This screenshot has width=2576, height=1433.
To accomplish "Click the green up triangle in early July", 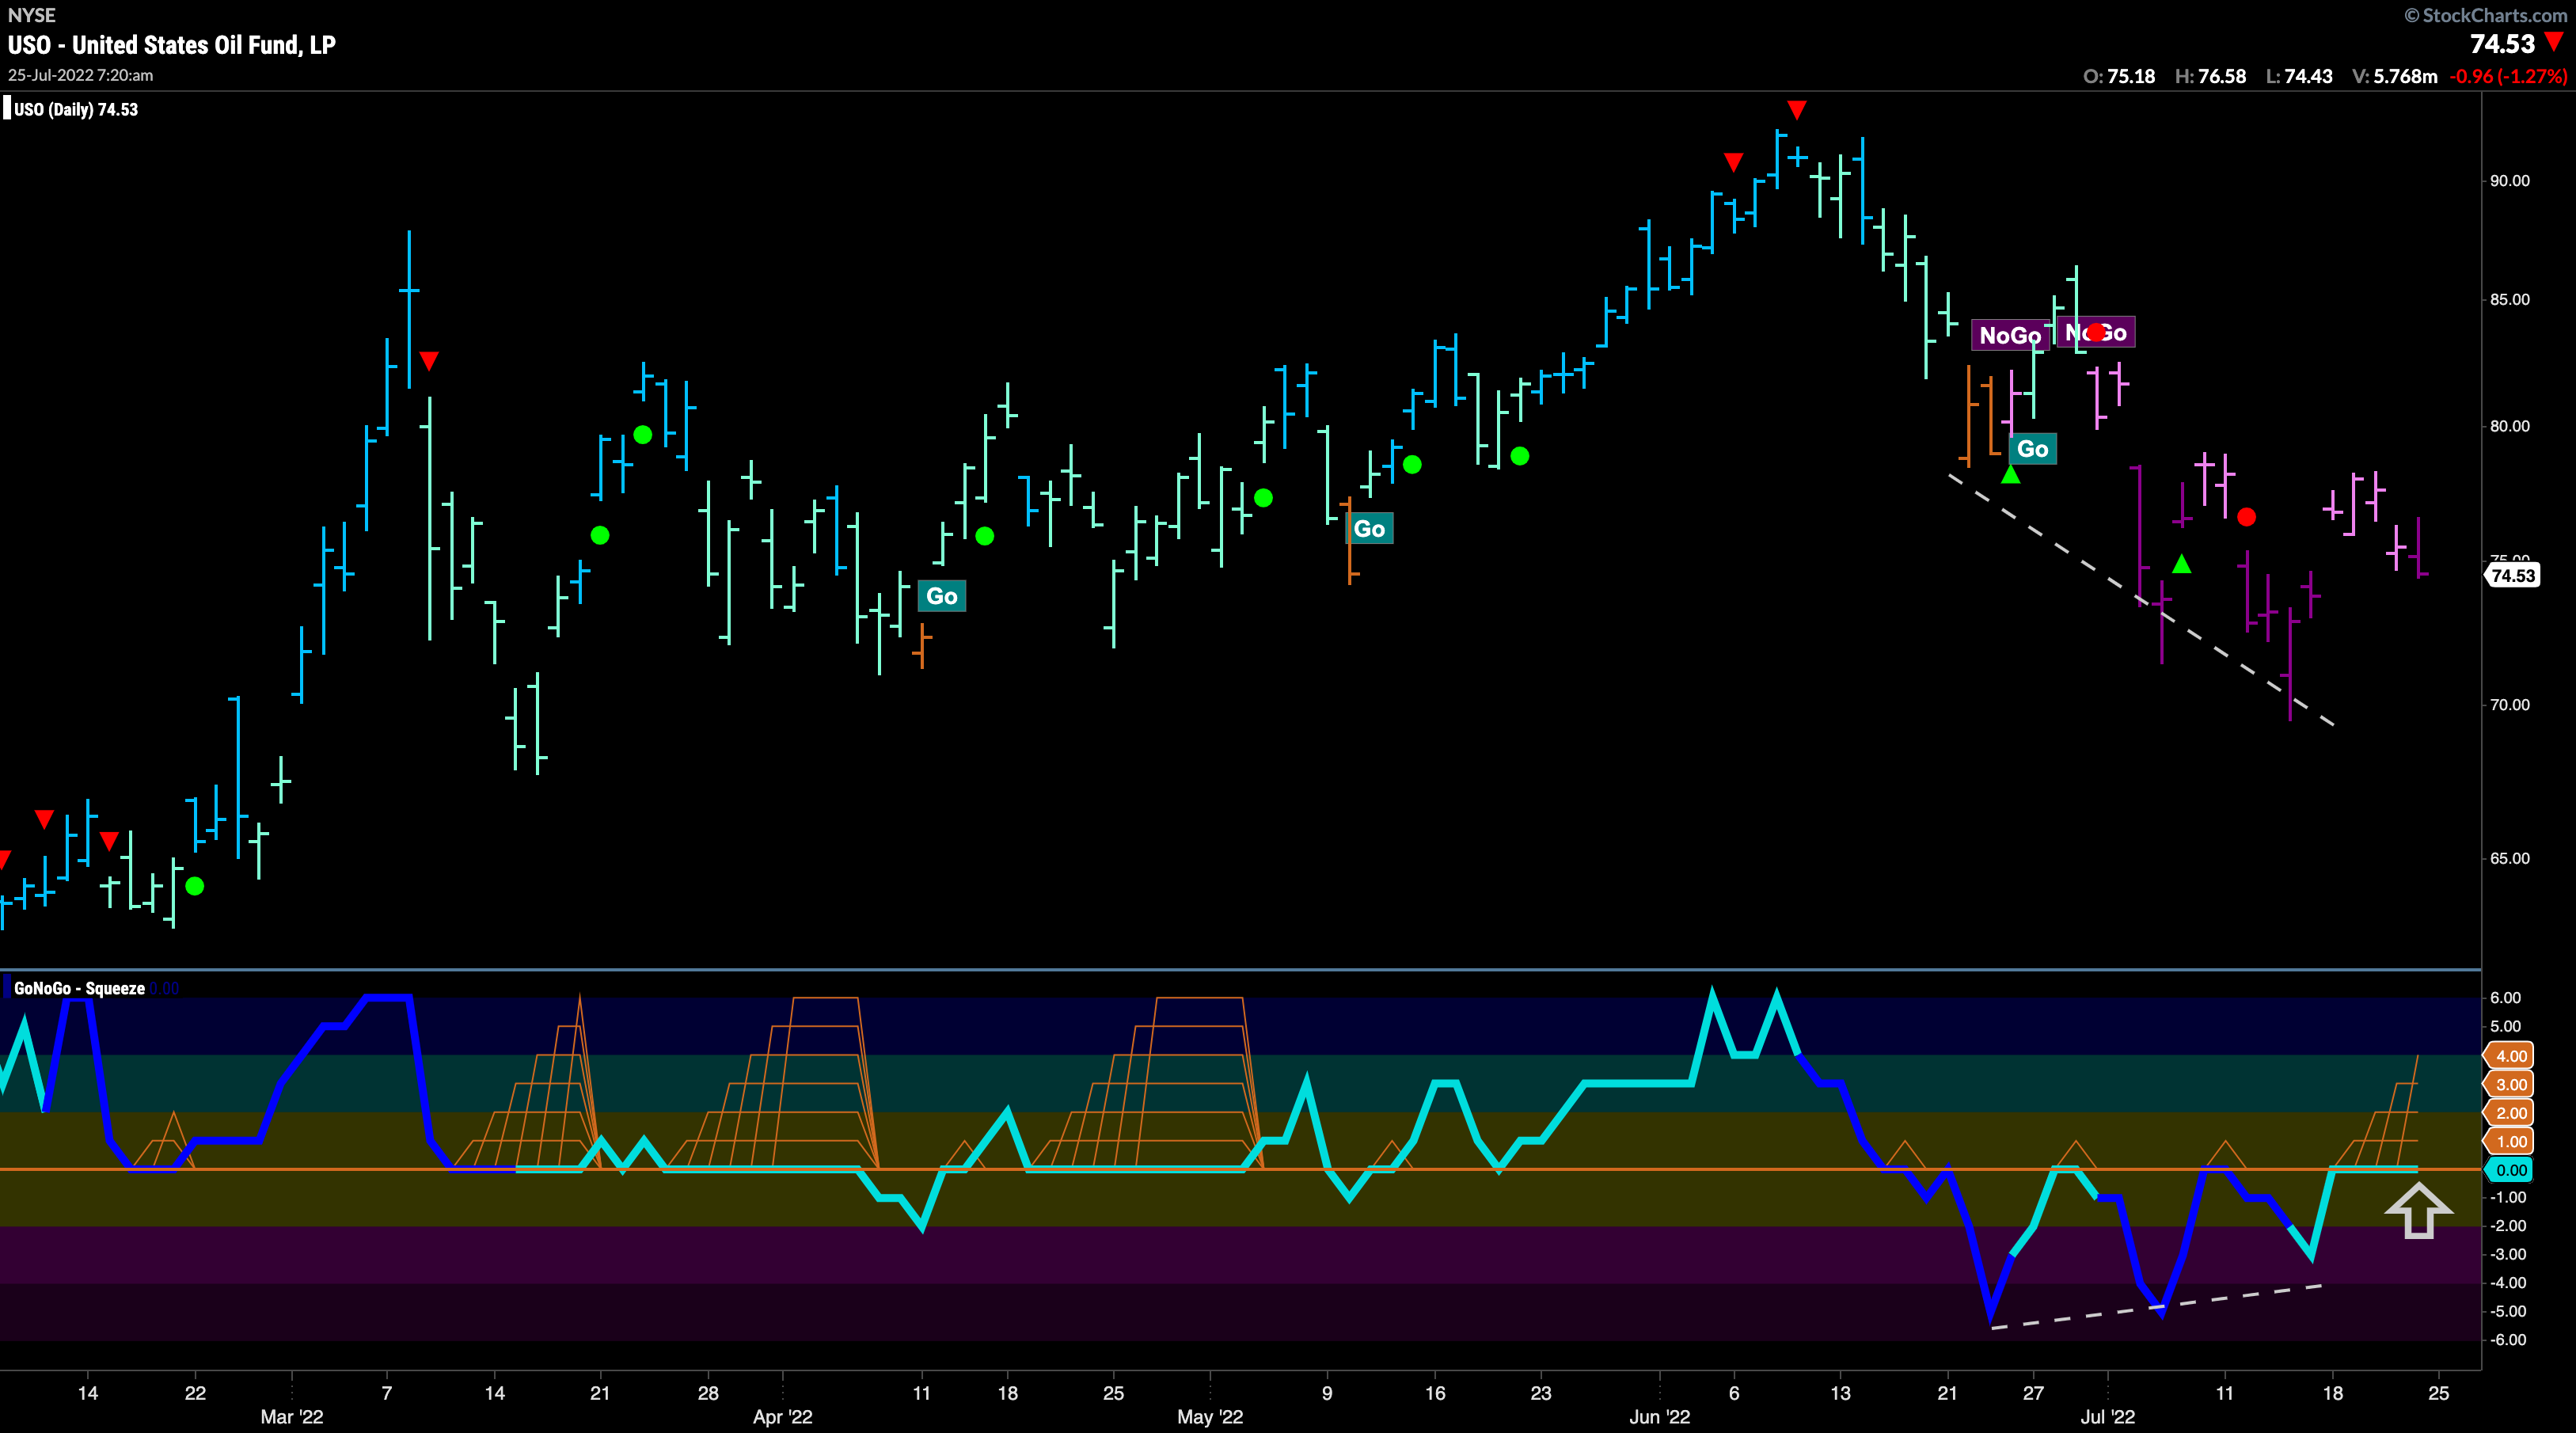I will point(2182,564).
